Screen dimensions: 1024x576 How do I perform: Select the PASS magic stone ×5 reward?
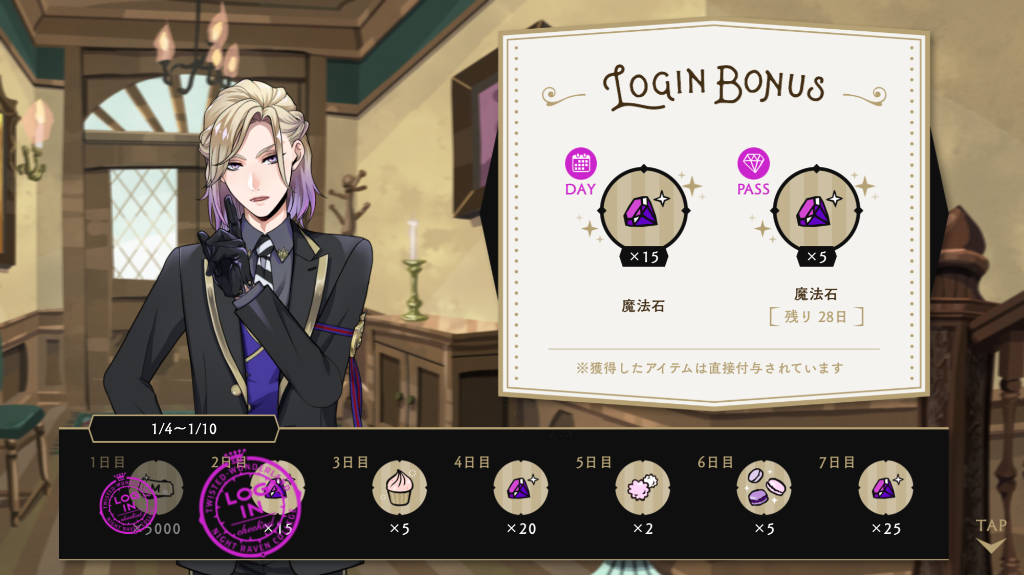tap(816, 212)
